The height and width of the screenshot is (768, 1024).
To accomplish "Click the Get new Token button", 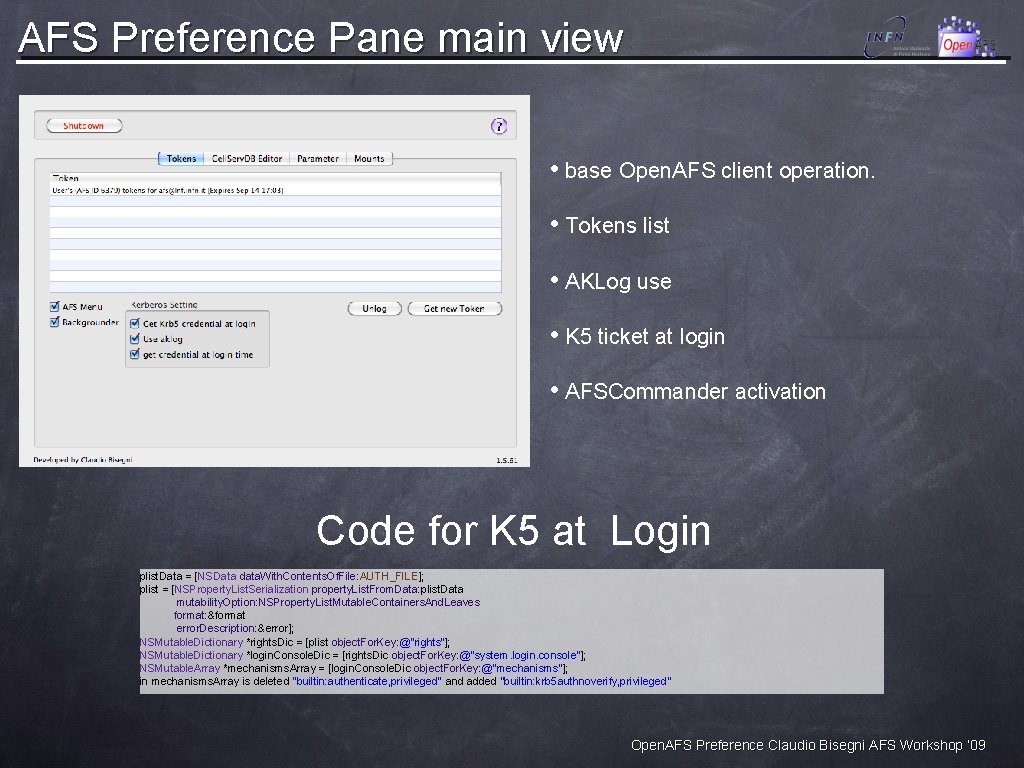I will point(455,309).
